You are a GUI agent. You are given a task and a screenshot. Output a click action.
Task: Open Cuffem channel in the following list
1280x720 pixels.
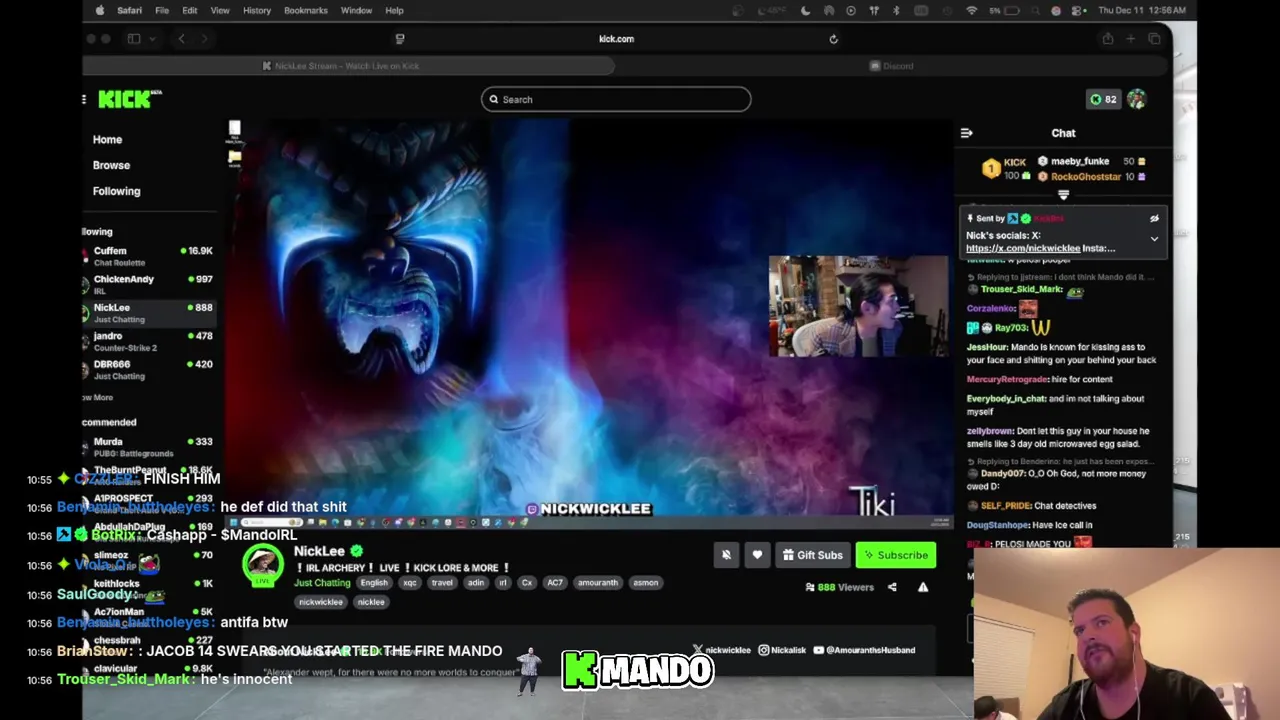pos(148,256)
